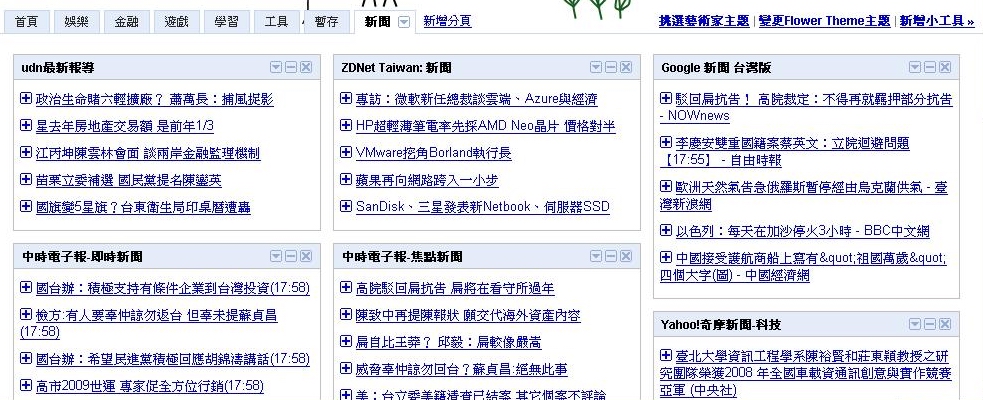The height and width of the screenshot is (400, 983).
Task: Expand the 駁回扁抗告 headline plus icon
Action: tap(666, 98)
